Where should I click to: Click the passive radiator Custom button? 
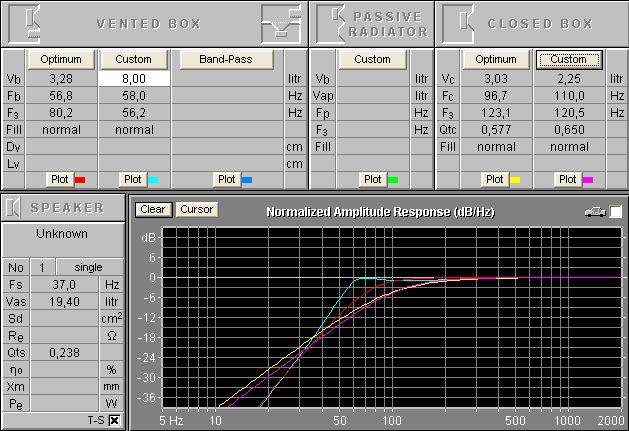[372, 59]
